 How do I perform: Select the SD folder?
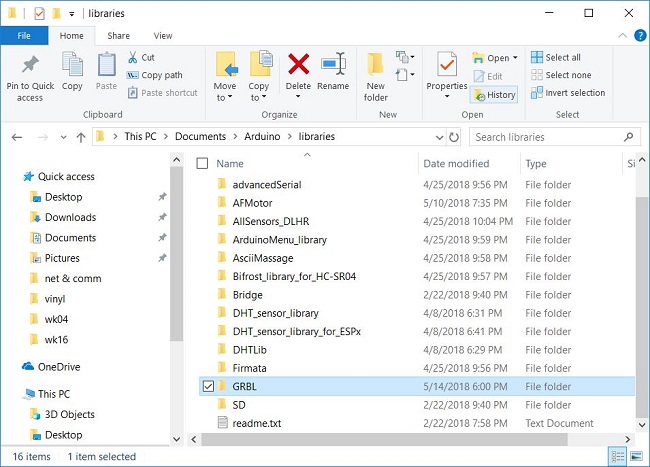pos(239,405)
